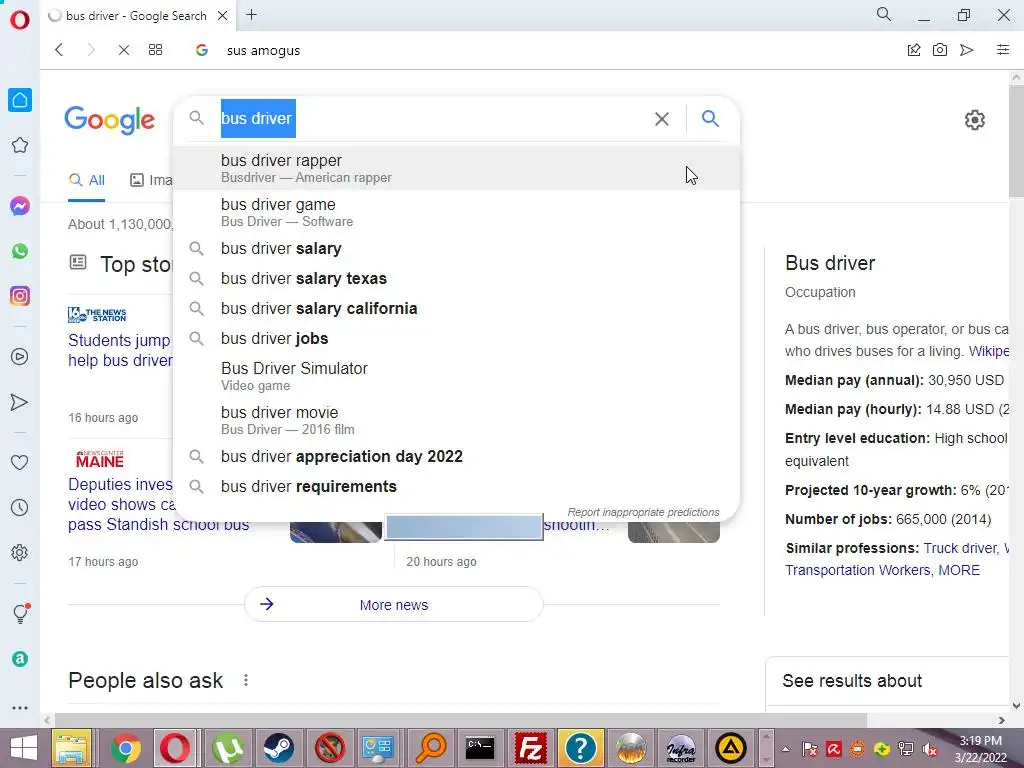
Task: Pick suggestion Bus Driver Simulator
Action: 456,376
